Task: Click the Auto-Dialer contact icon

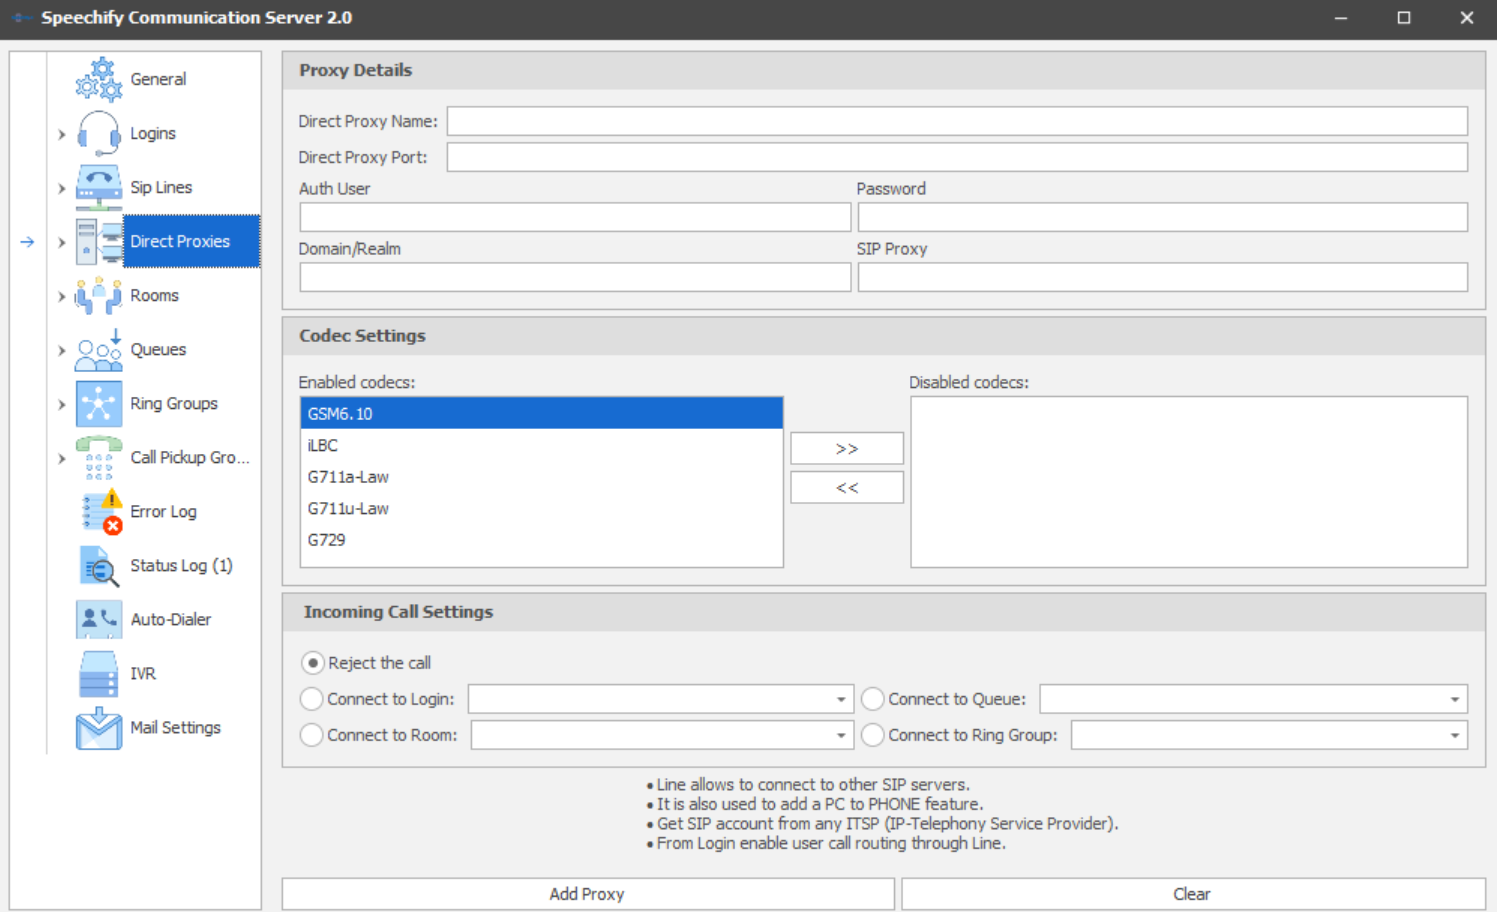Action: (99, 619)
